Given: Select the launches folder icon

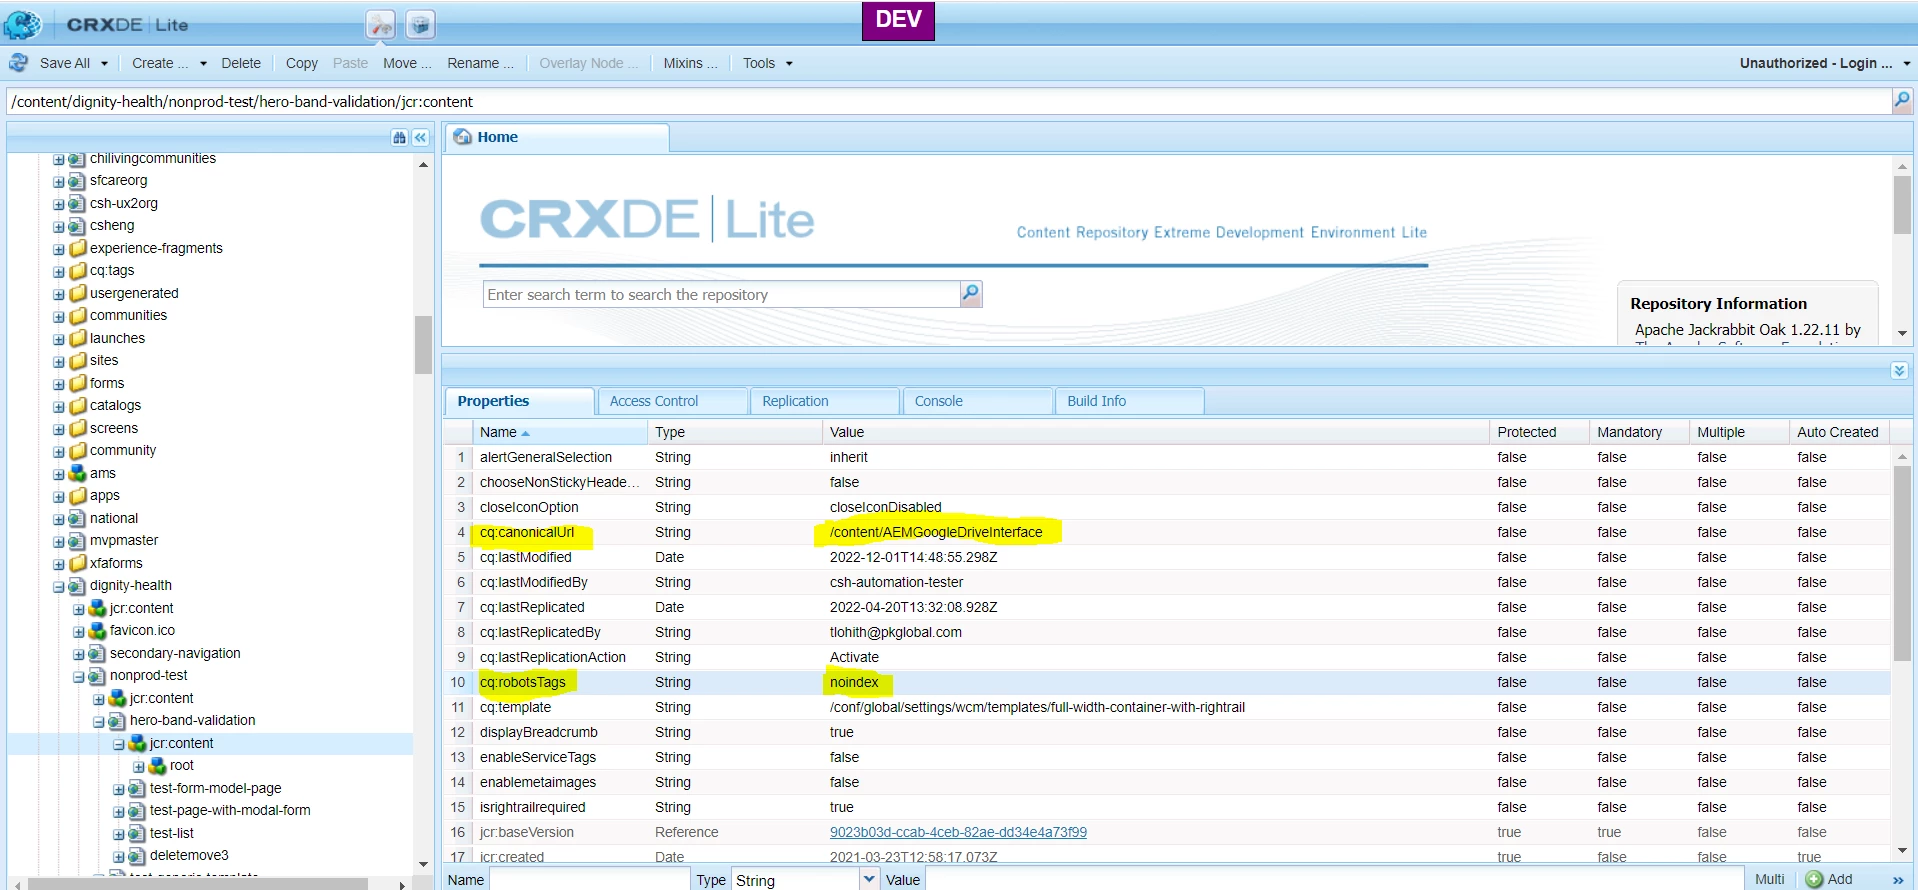Looking at the screenshot, I should 77,338.
